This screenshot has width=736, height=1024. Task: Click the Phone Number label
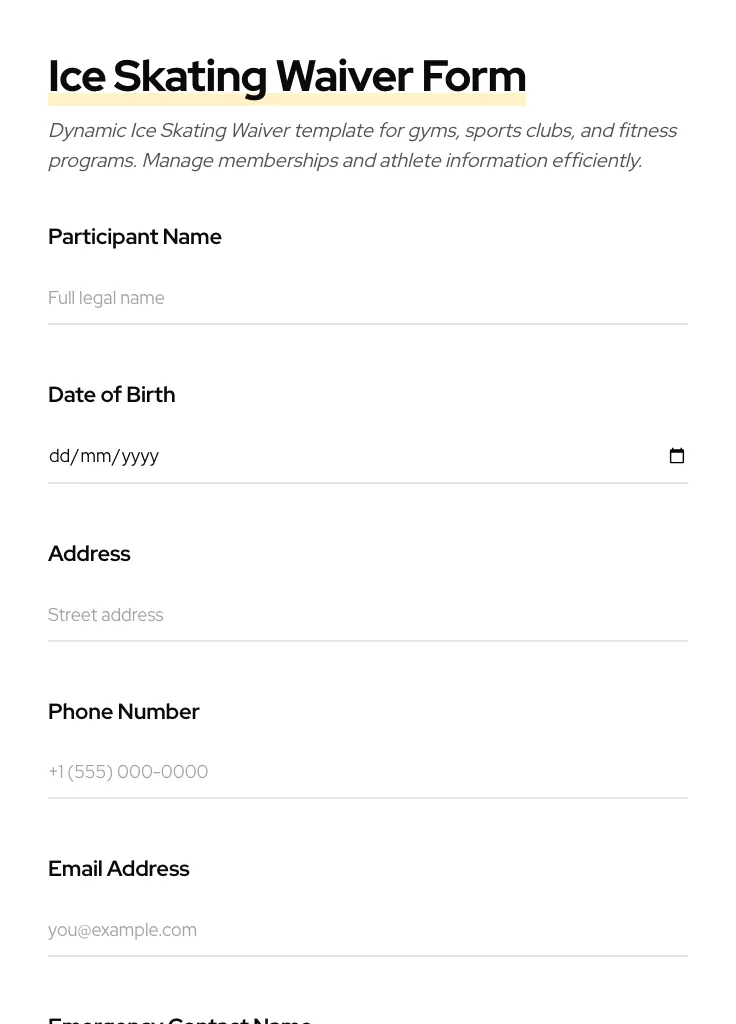(124, 712)
